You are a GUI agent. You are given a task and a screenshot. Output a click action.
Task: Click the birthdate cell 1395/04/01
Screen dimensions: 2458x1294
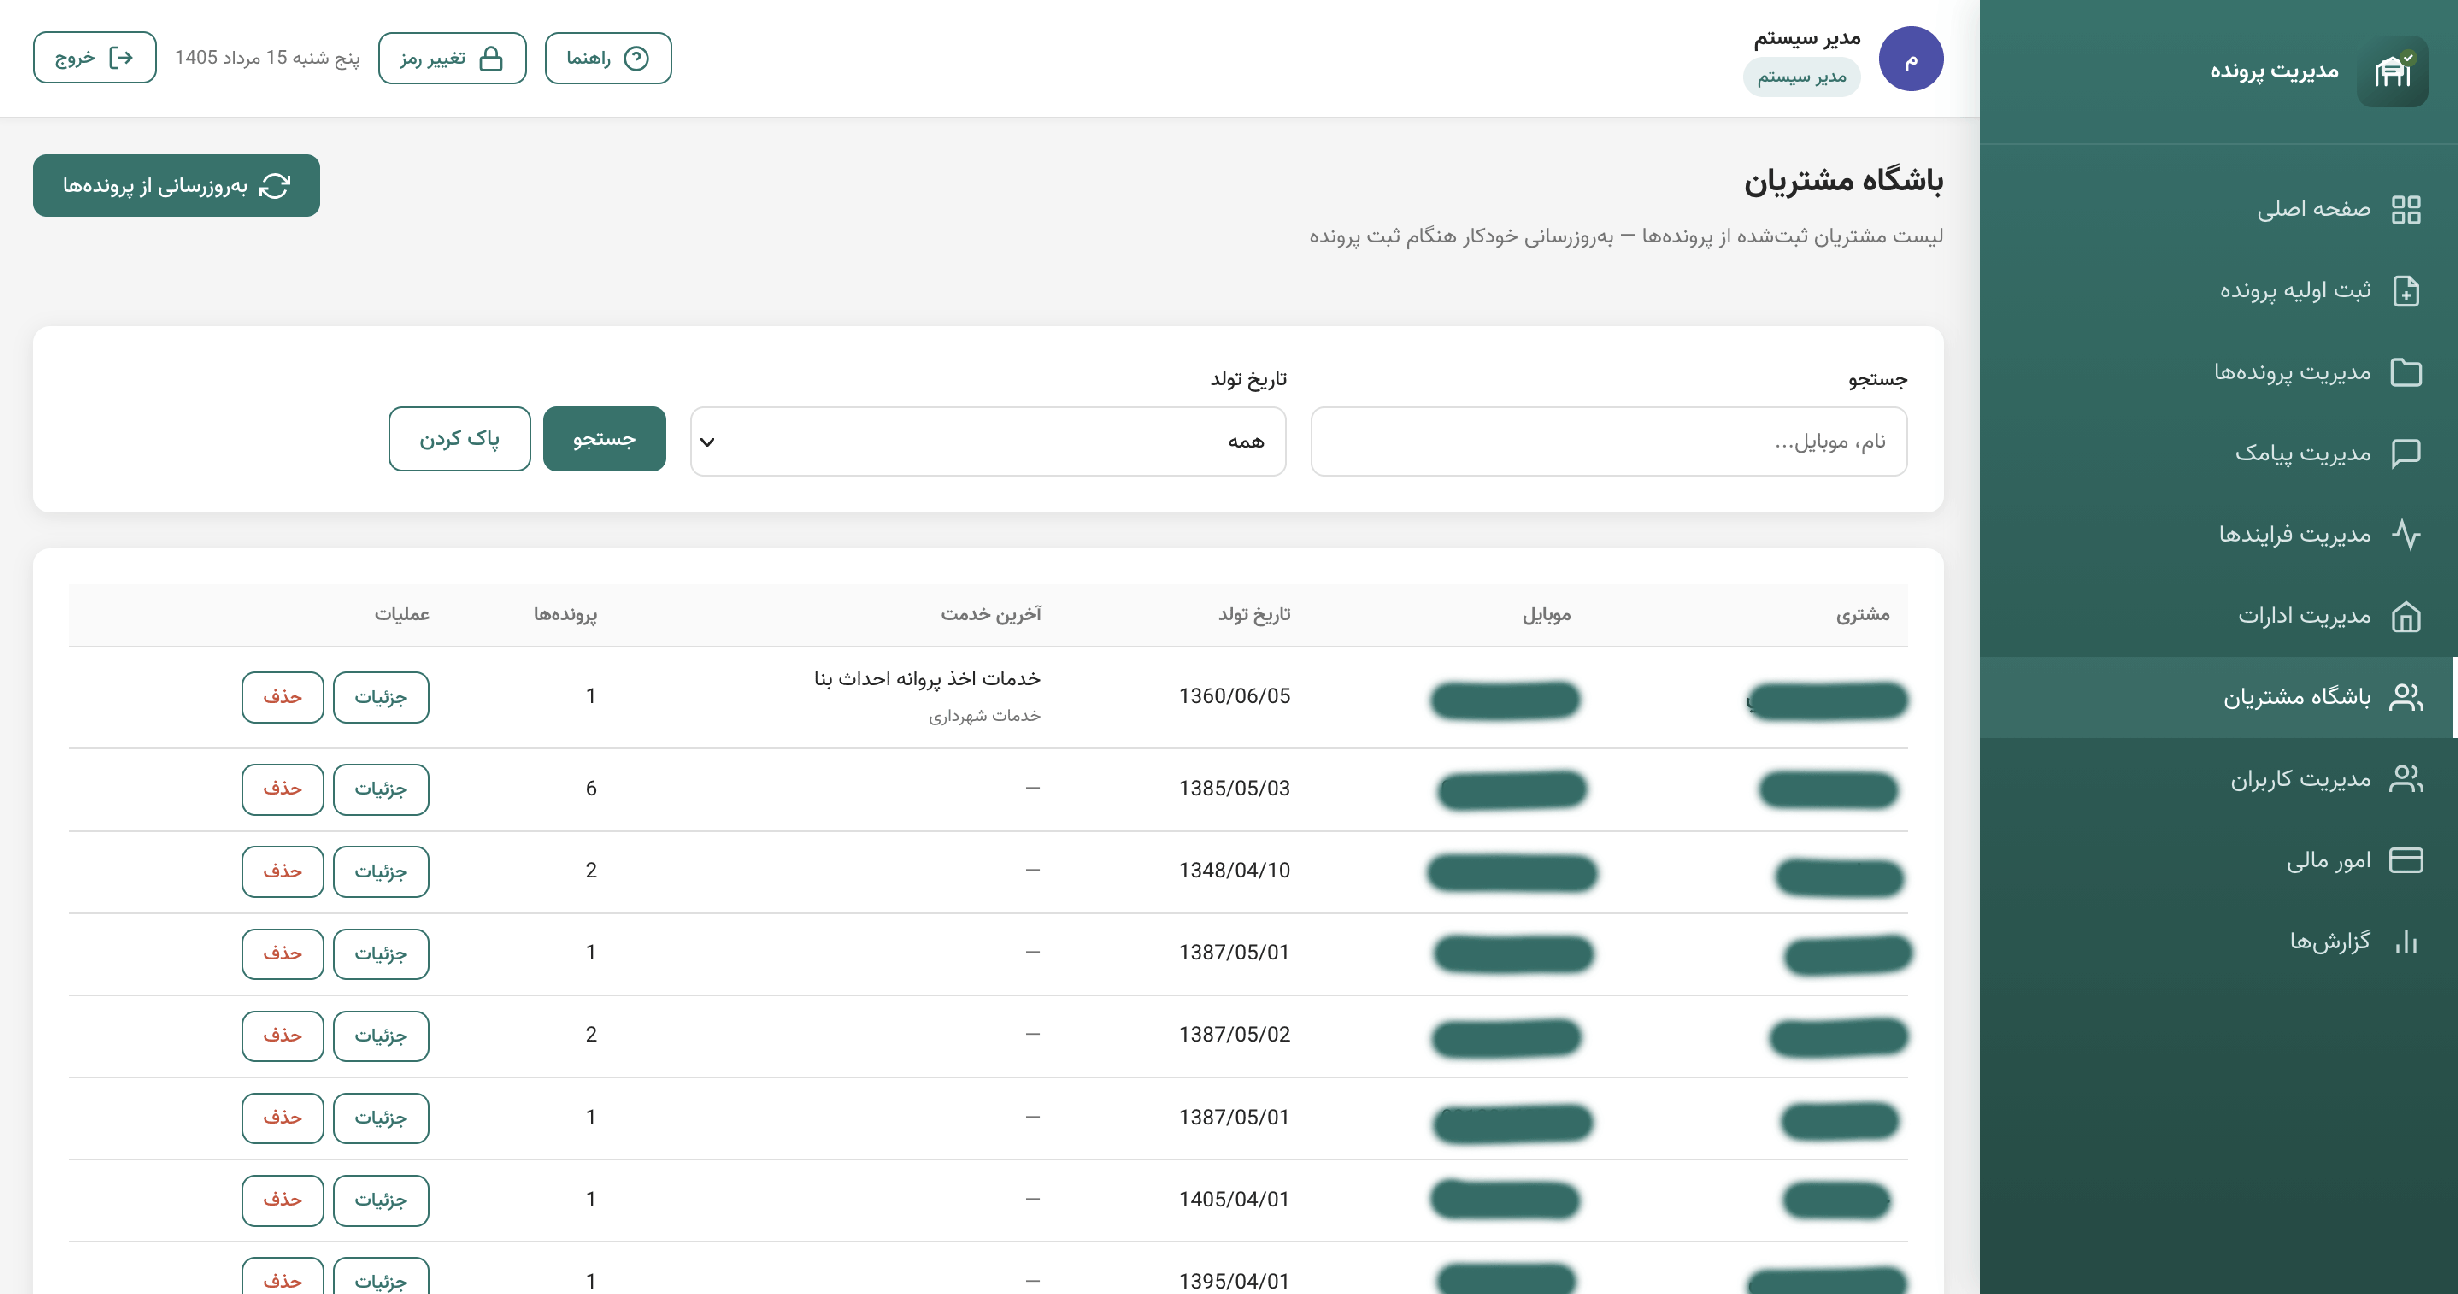pyautogui.click(x=1234, y=1281)
